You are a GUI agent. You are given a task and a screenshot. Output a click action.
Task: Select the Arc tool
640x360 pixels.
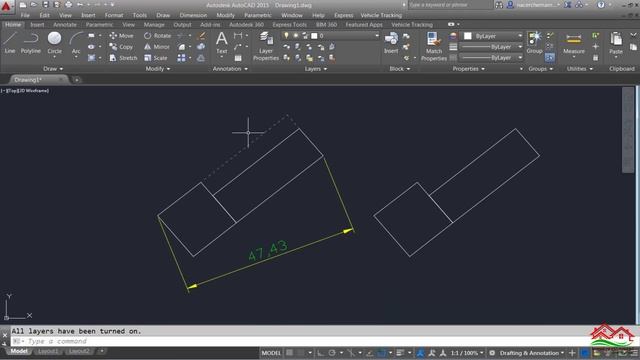point(76,43)
